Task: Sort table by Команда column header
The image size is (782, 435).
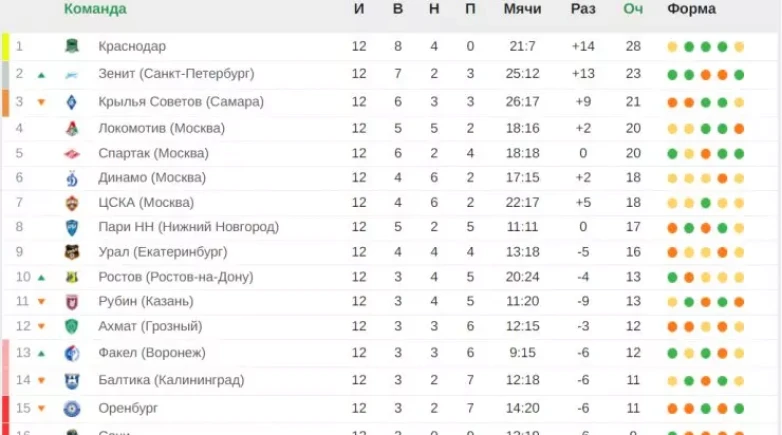Action: 95,9
